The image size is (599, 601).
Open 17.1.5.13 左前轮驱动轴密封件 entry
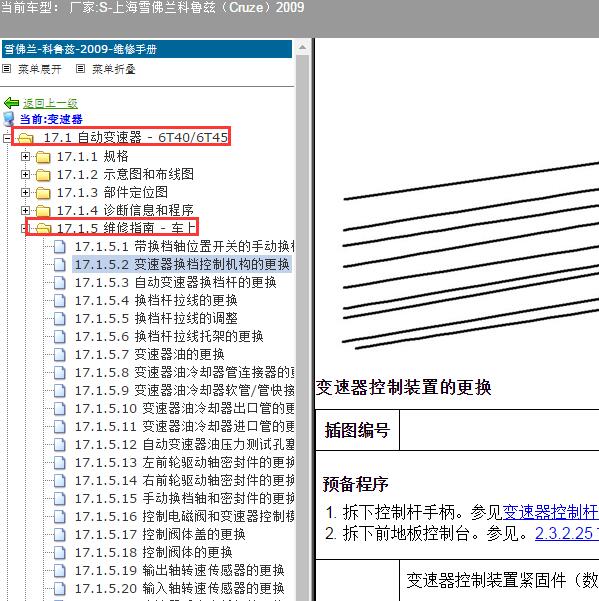click(x=184, y=463)
